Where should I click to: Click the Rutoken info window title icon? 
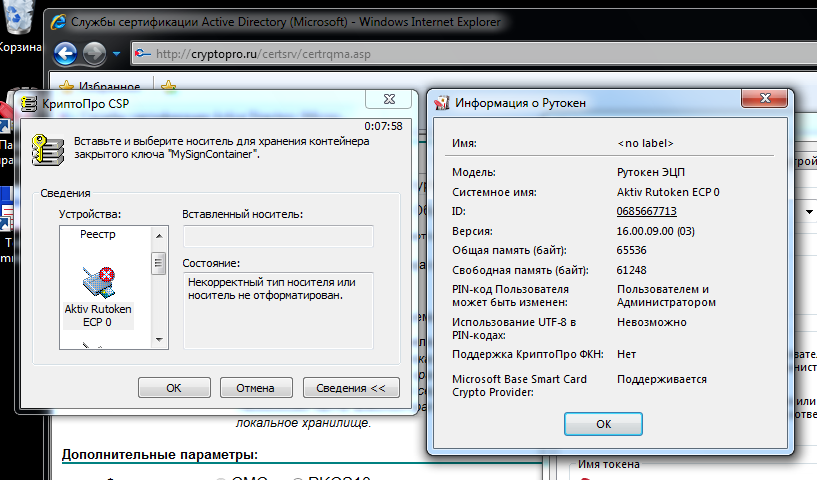point(443,102)
